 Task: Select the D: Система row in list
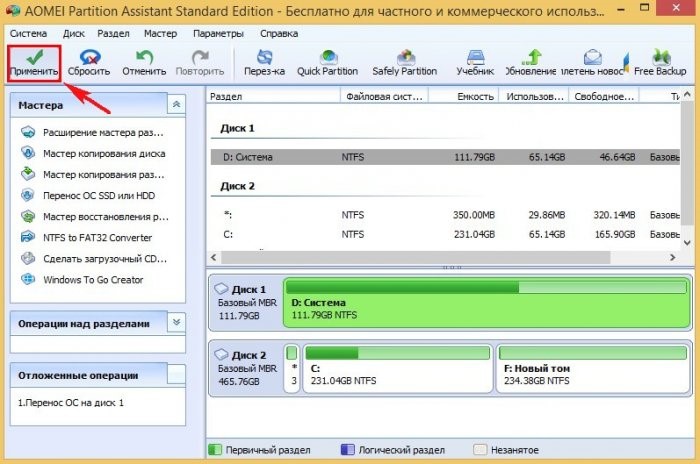click(445, 157)
